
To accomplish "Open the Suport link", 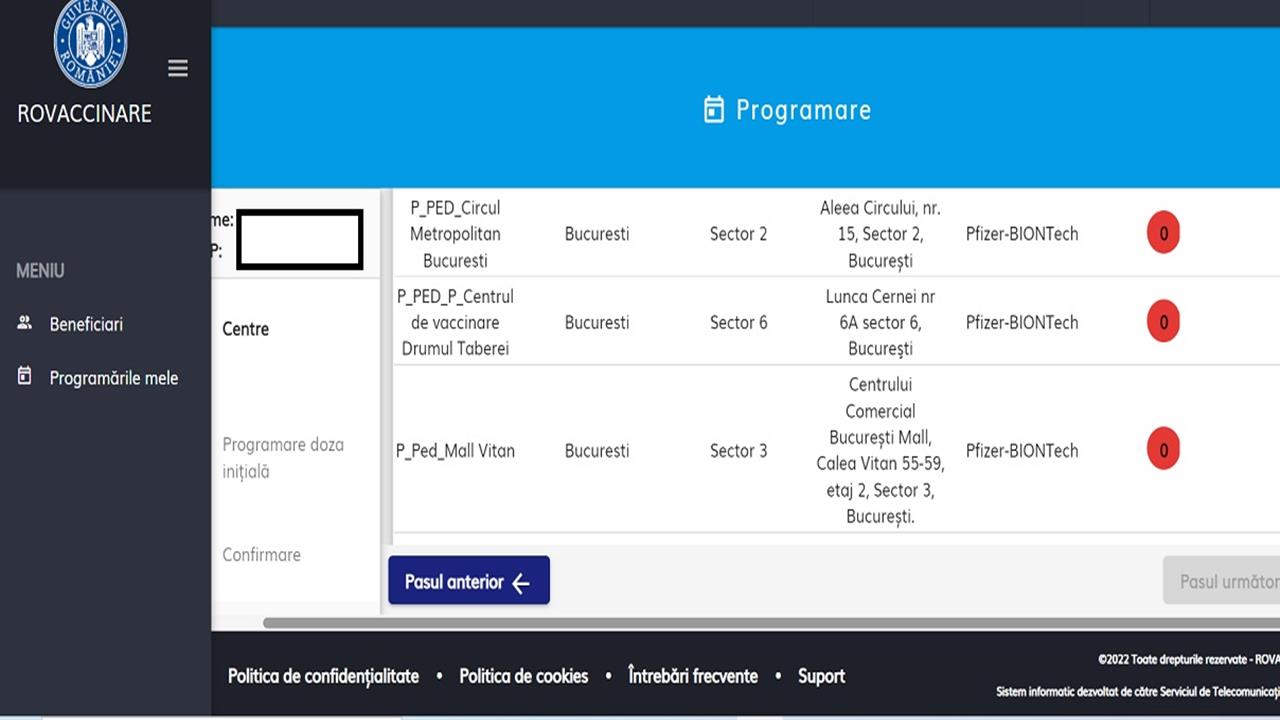I will pos(821,676).
